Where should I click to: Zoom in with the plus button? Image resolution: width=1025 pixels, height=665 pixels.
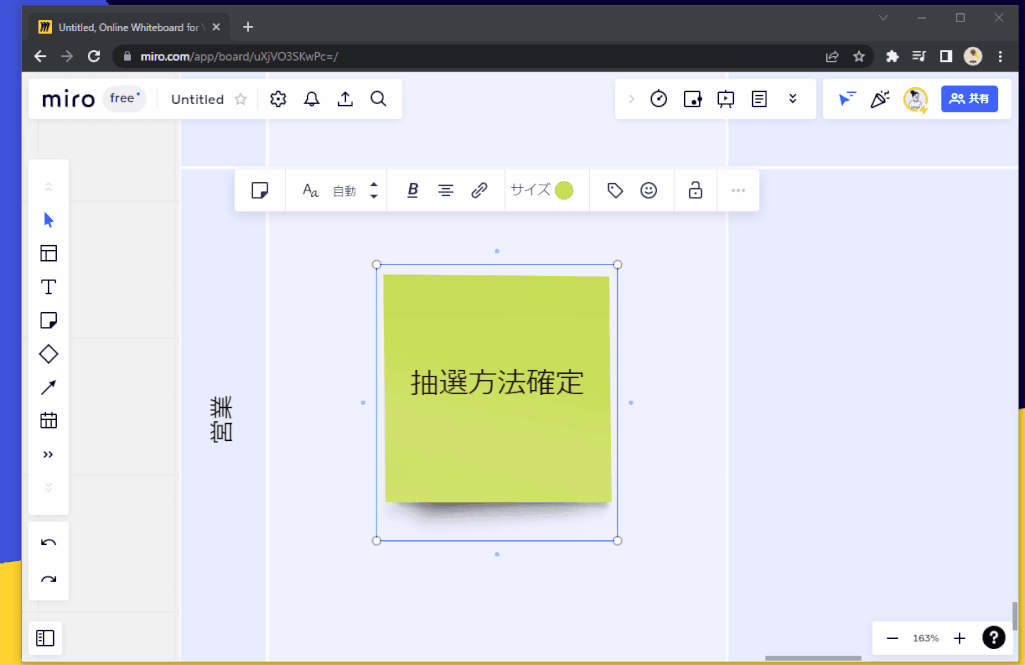[x=960, y=638]
